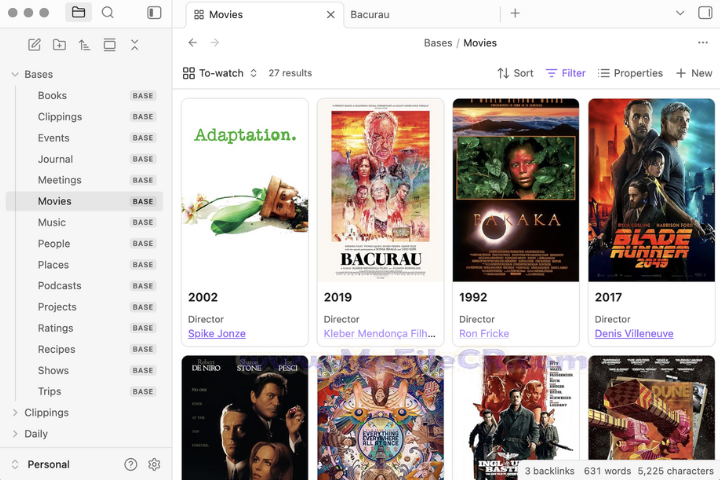
Task: Follow the Spike Jonze director link
Action: coord(217,334)
